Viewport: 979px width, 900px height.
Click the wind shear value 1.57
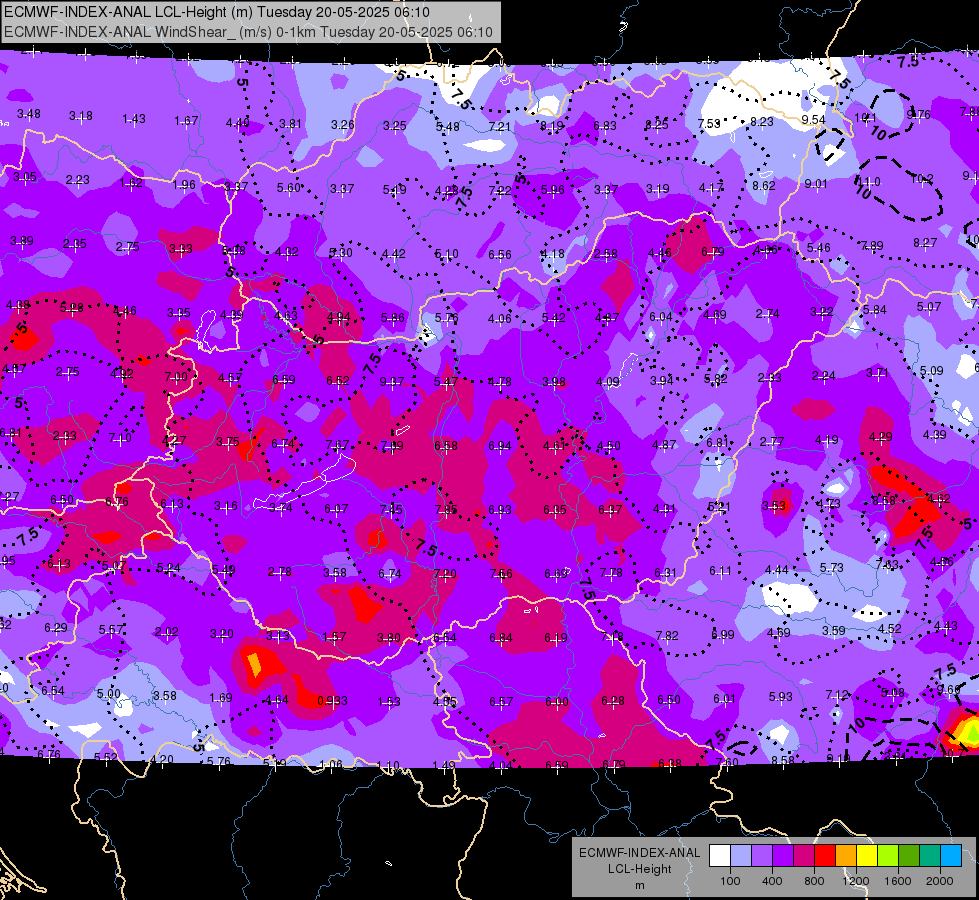coord(335,636)
